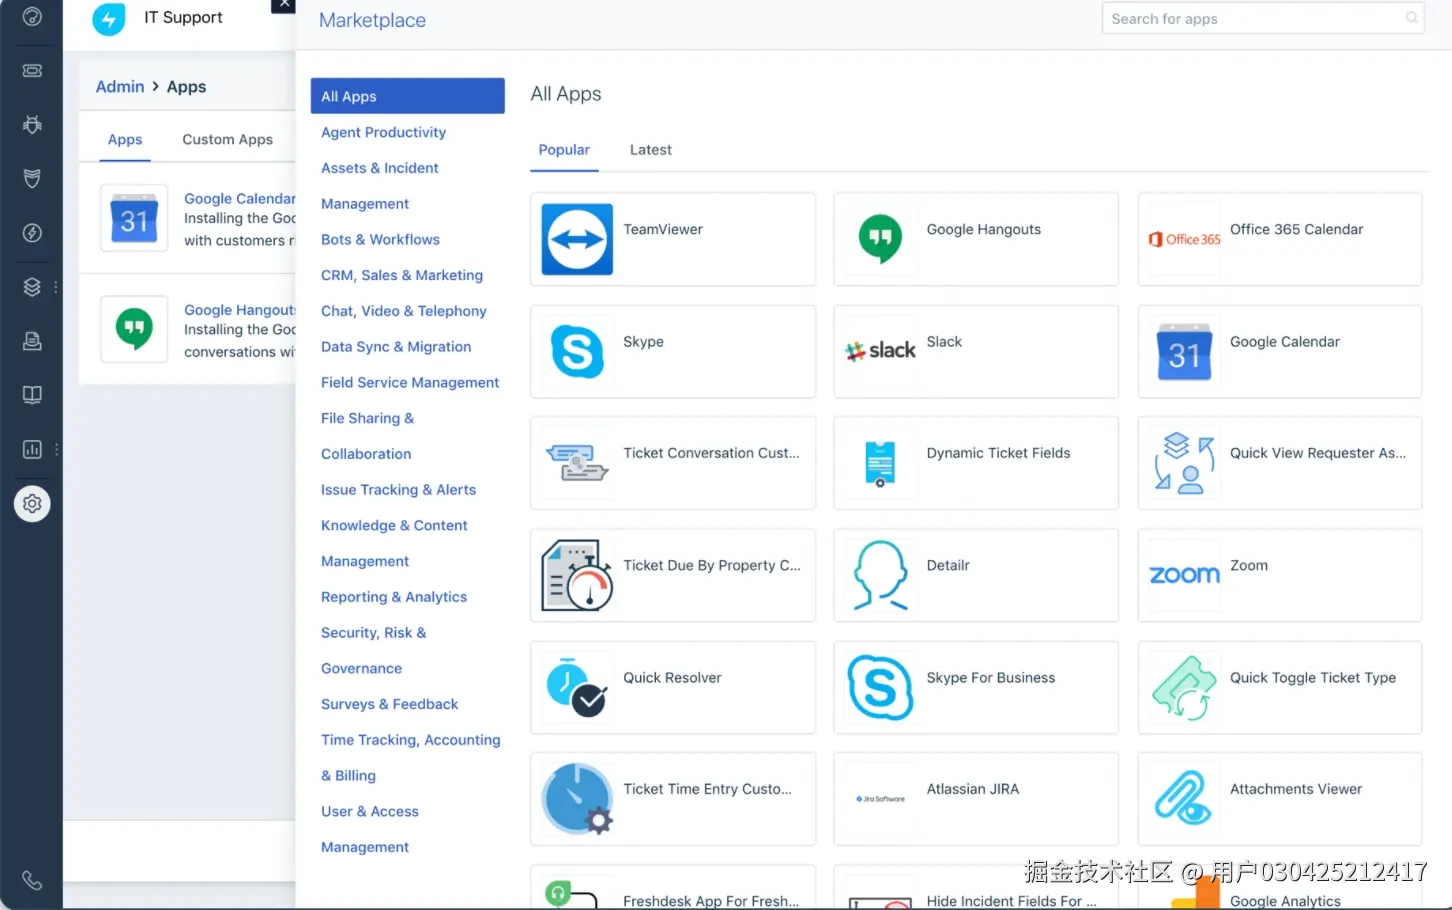Select the All Apps category
Screen dimensions: 1452x910
348,95
